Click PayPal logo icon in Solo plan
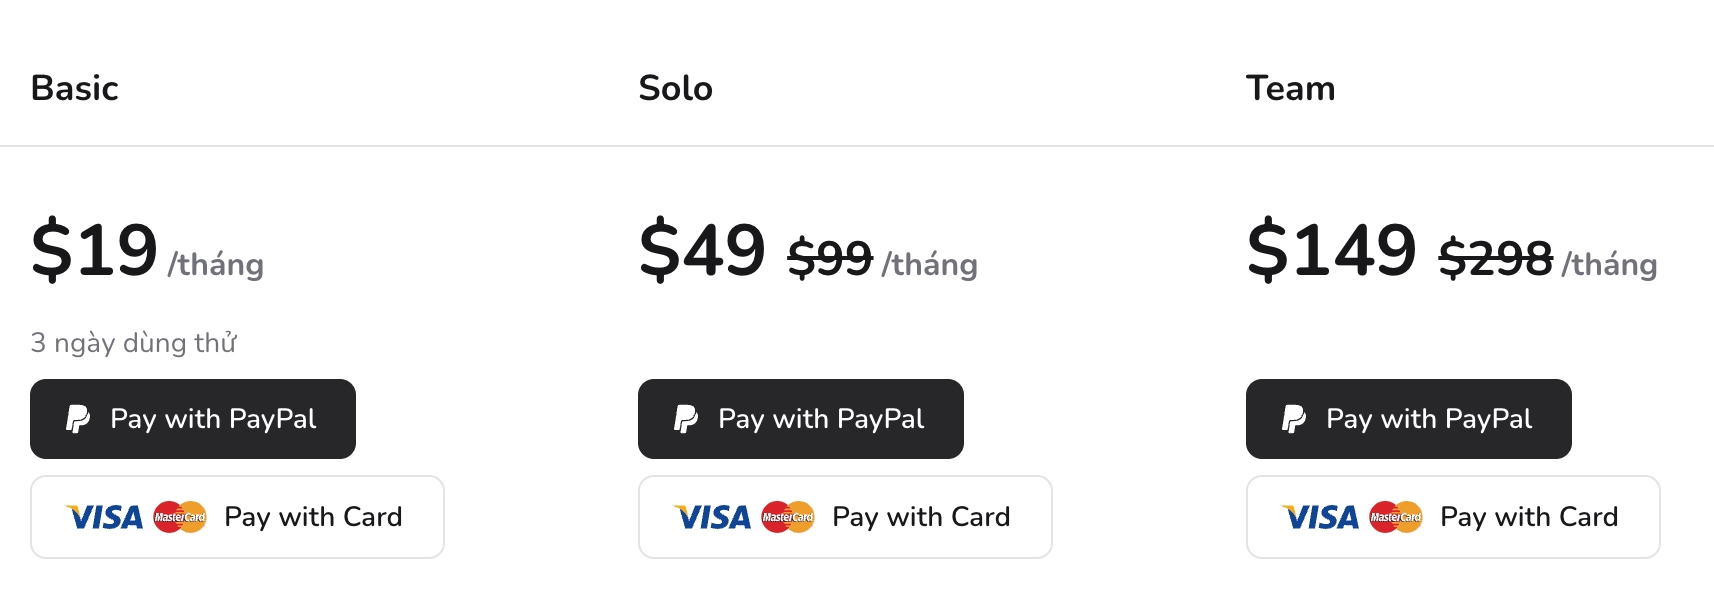Screen dimensions: 1714x596 [686, 419]
